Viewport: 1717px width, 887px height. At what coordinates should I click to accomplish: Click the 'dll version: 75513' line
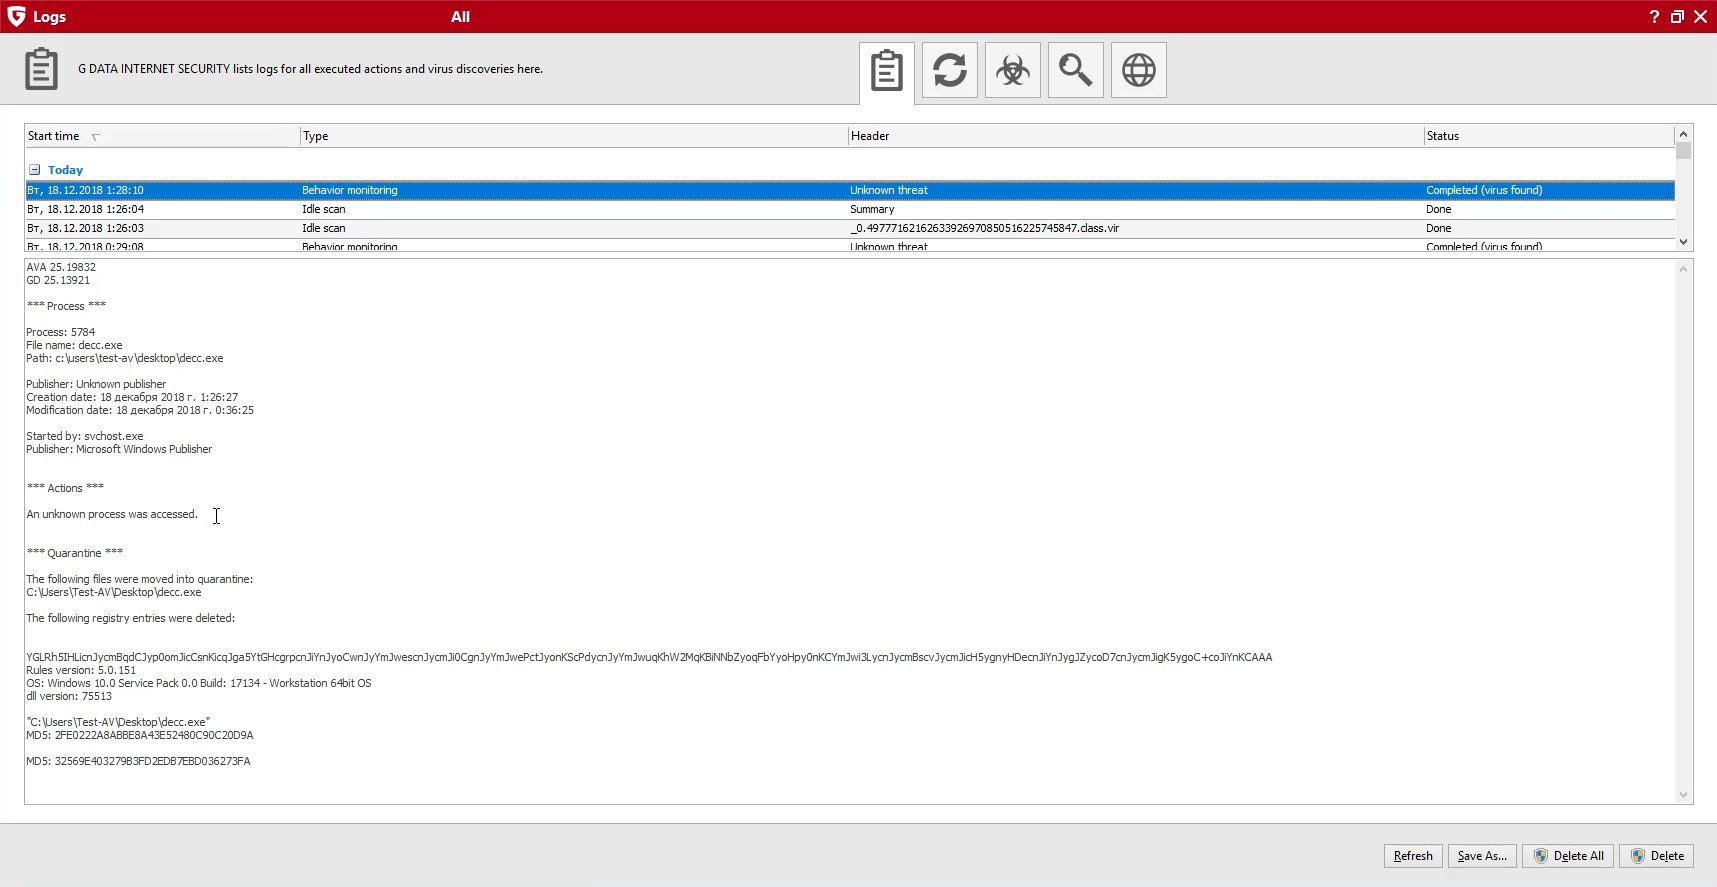[x=69, y=696]
